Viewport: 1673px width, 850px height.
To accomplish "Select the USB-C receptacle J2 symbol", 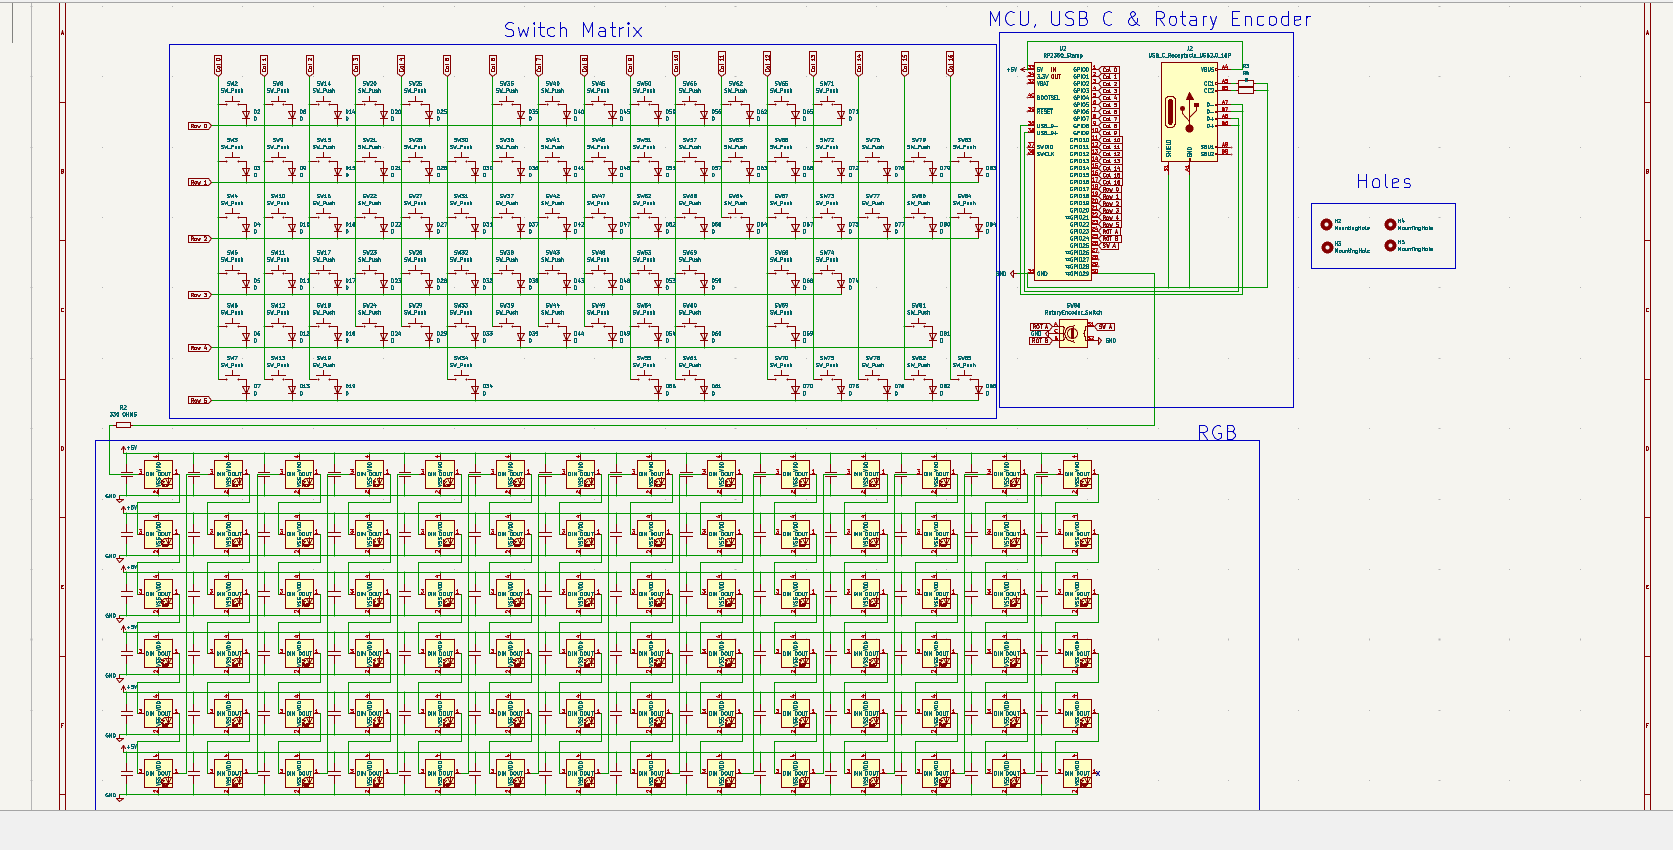I will (x=1189, y=112).
